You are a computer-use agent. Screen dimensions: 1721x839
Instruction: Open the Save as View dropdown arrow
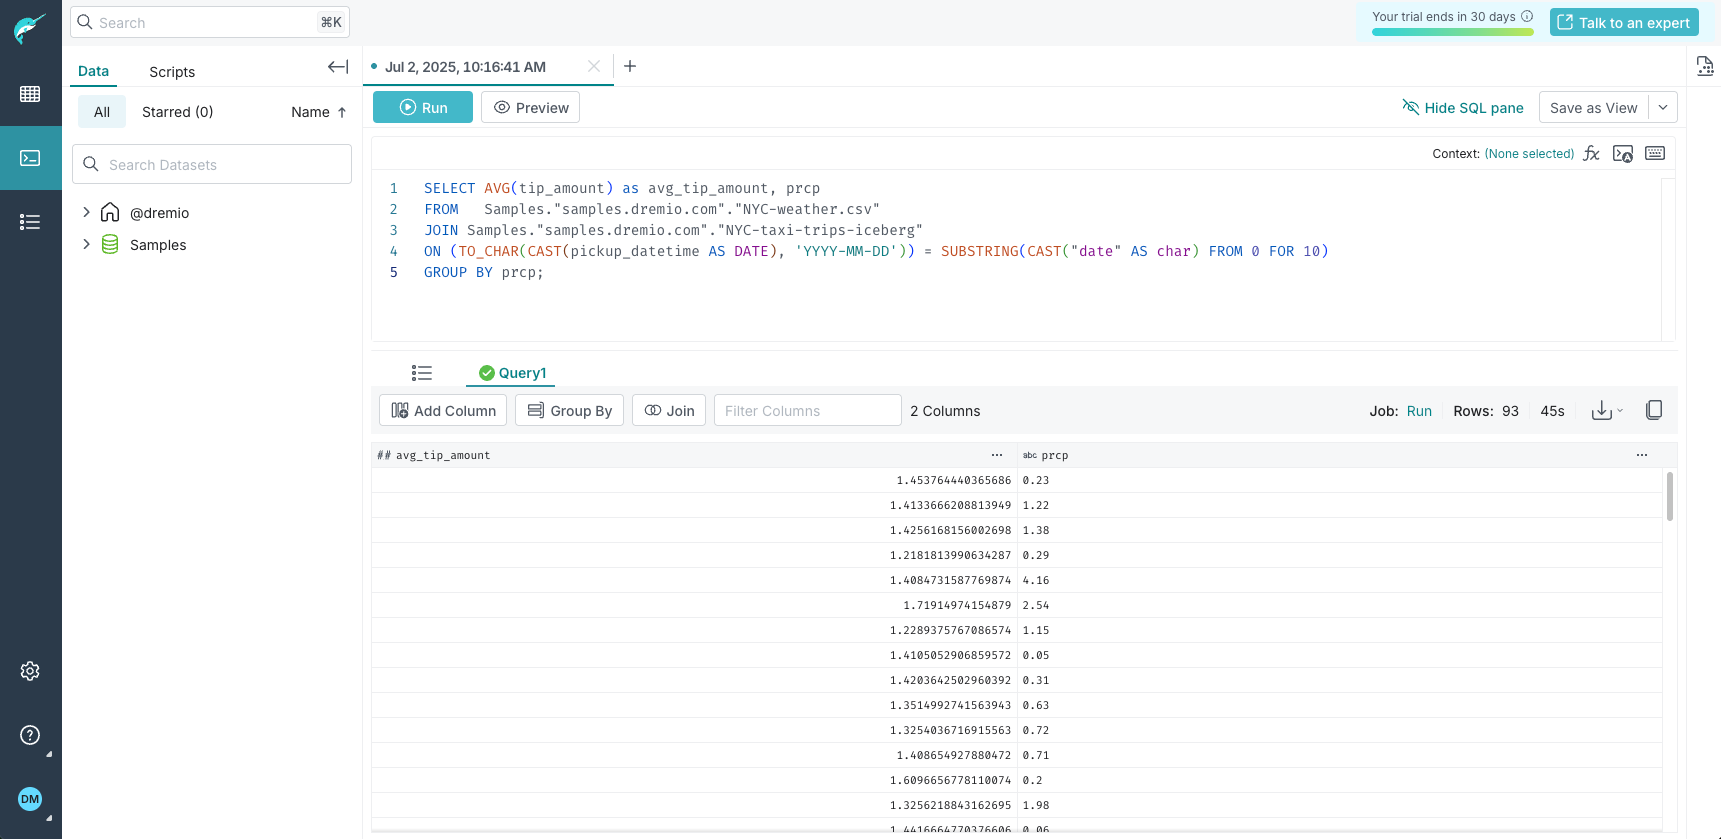[x=1663, y=108]
